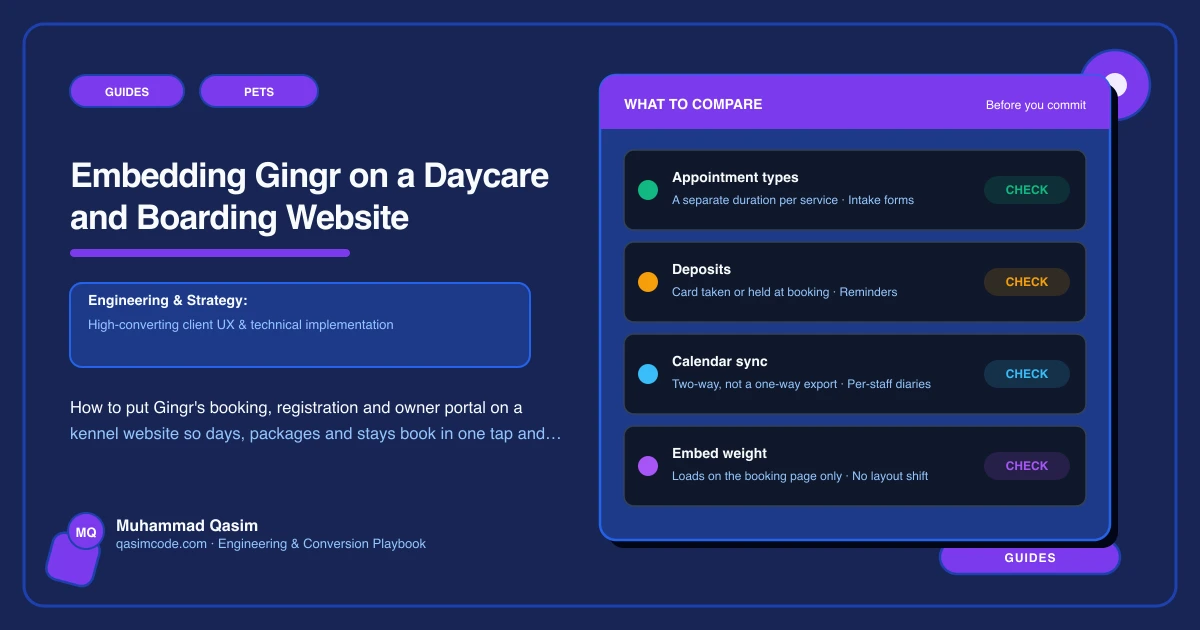Click the round badge above comparison card
Screen dimensions: 1200x630
coord(1116,85)
